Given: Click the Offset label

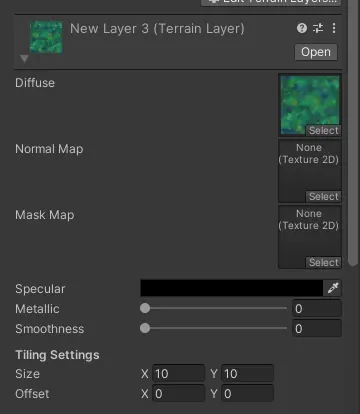Looking at the screenshot, I should tap(32, 394).
